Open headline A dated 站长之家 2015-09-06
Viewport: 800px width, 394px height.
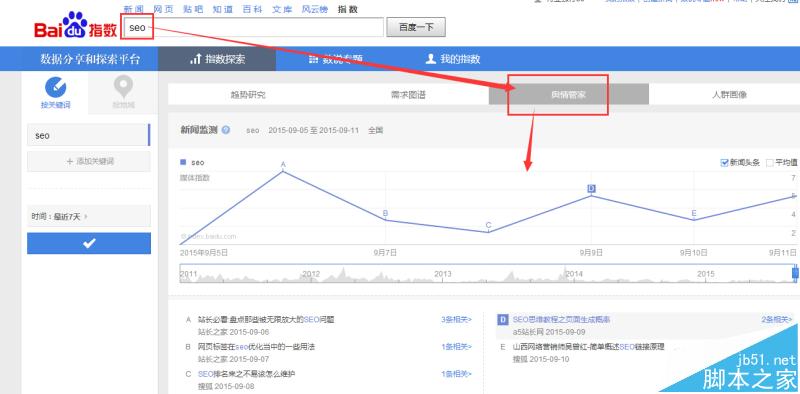[266, 319]
